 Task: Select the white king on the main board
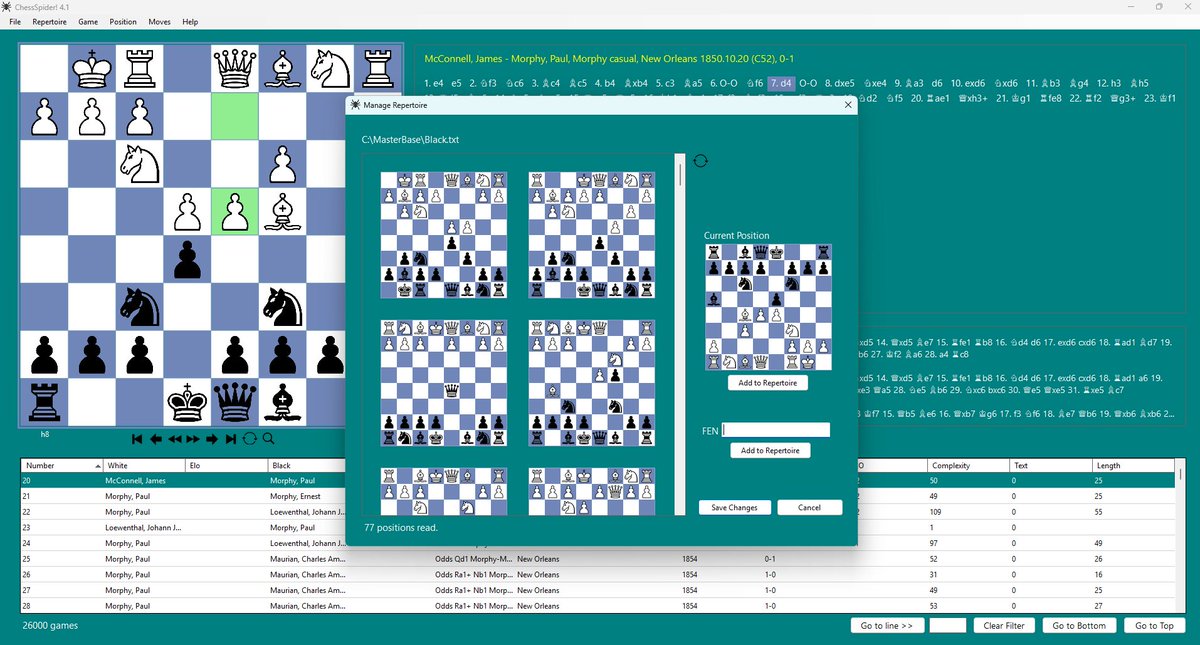click(92, 68)
